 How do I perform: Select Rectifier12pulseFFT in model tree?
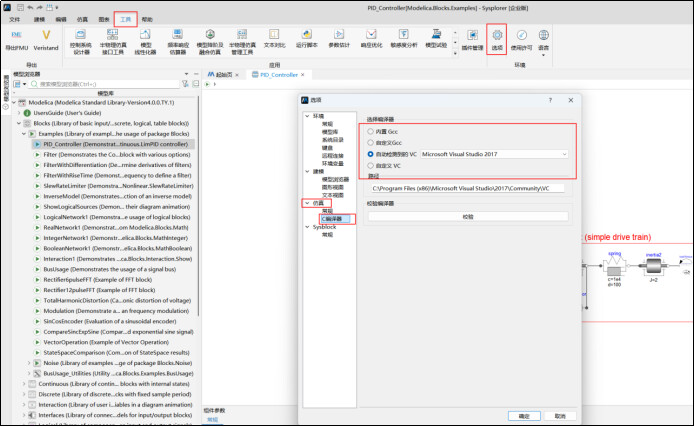[x=99, y=290]
